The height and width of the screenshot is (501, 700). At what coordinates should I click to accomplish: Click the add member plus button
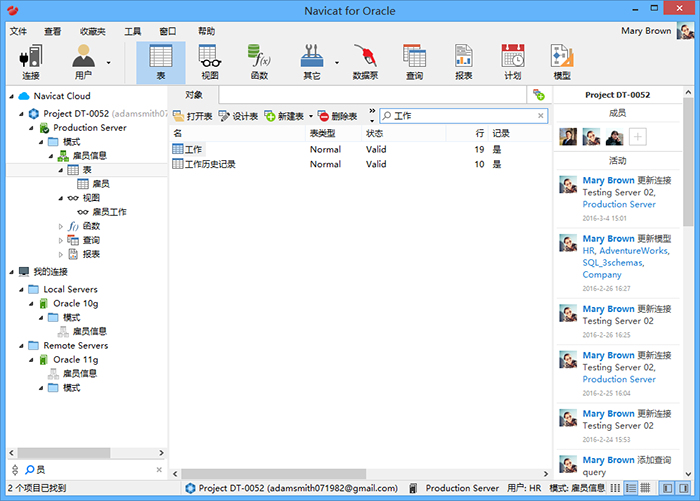(x=637, y=137)
